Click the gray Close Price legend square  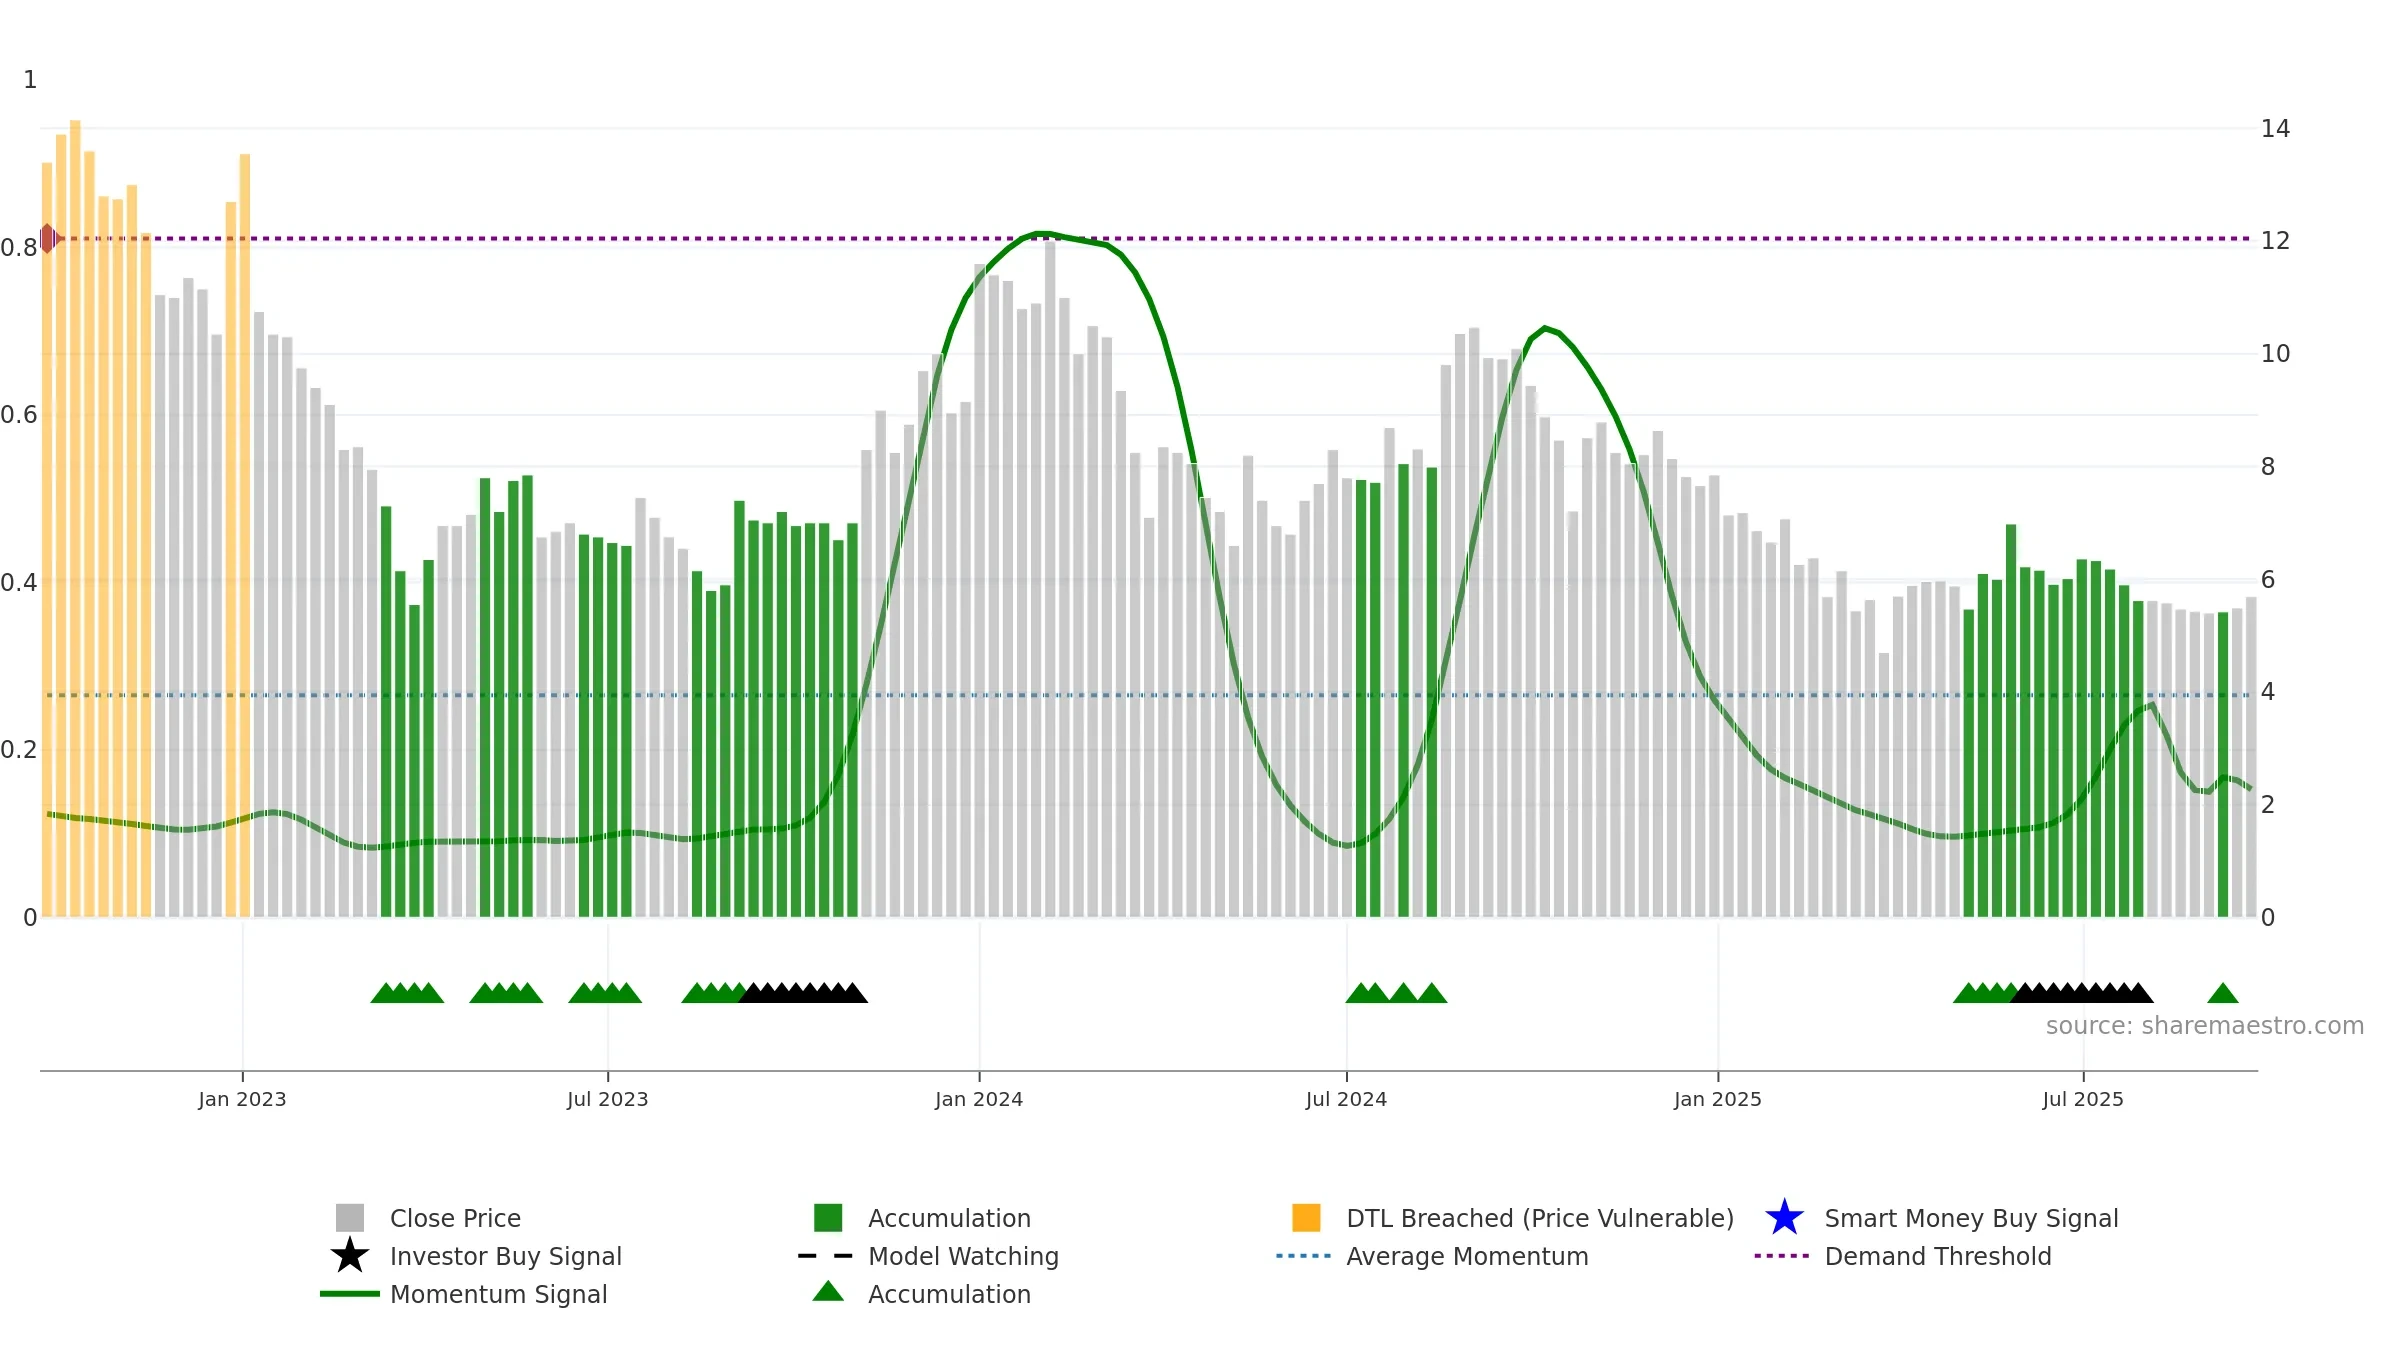pyautogui.click(x=350, y=1217)
